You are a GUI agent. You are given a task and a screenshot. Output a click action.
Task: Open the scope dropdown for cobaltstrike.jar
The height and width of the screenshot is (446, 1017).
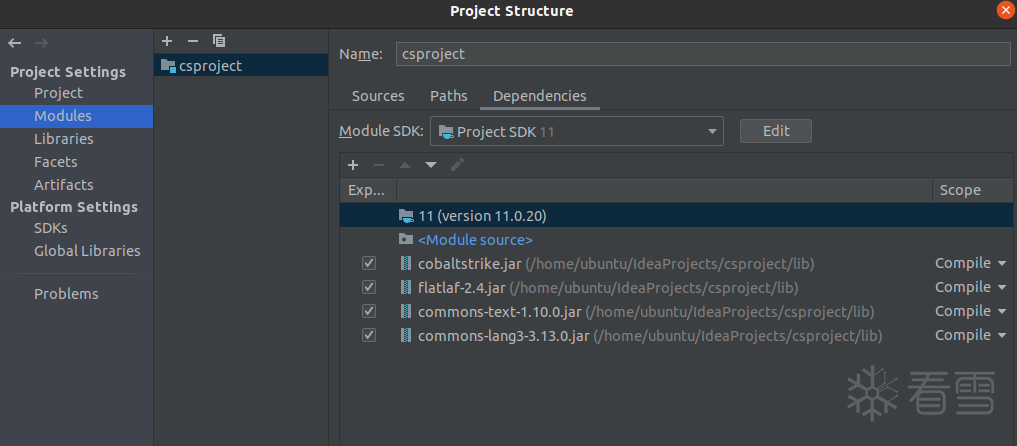970,264
